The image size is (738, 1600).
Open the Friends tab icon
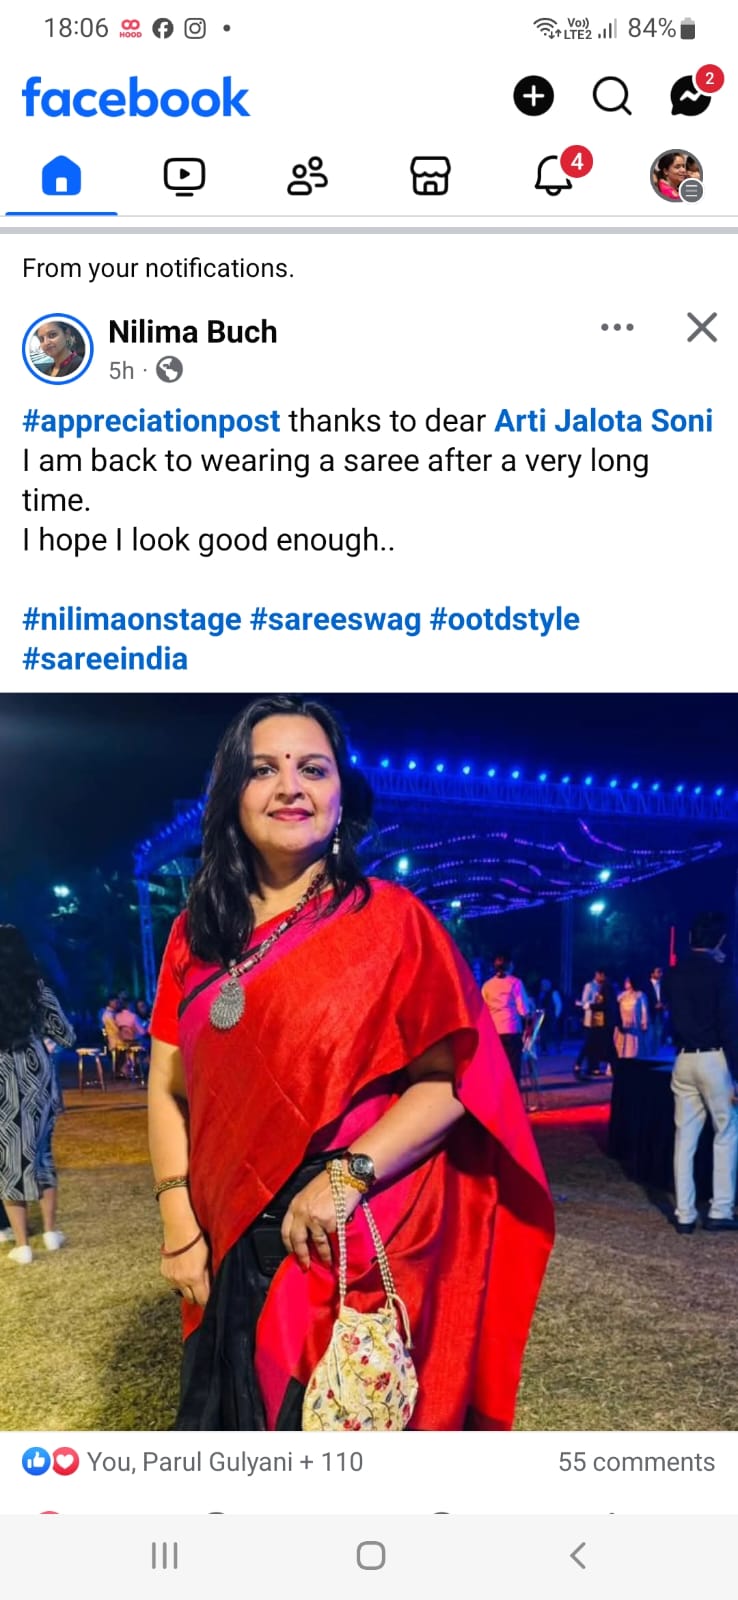pos(307,177)
